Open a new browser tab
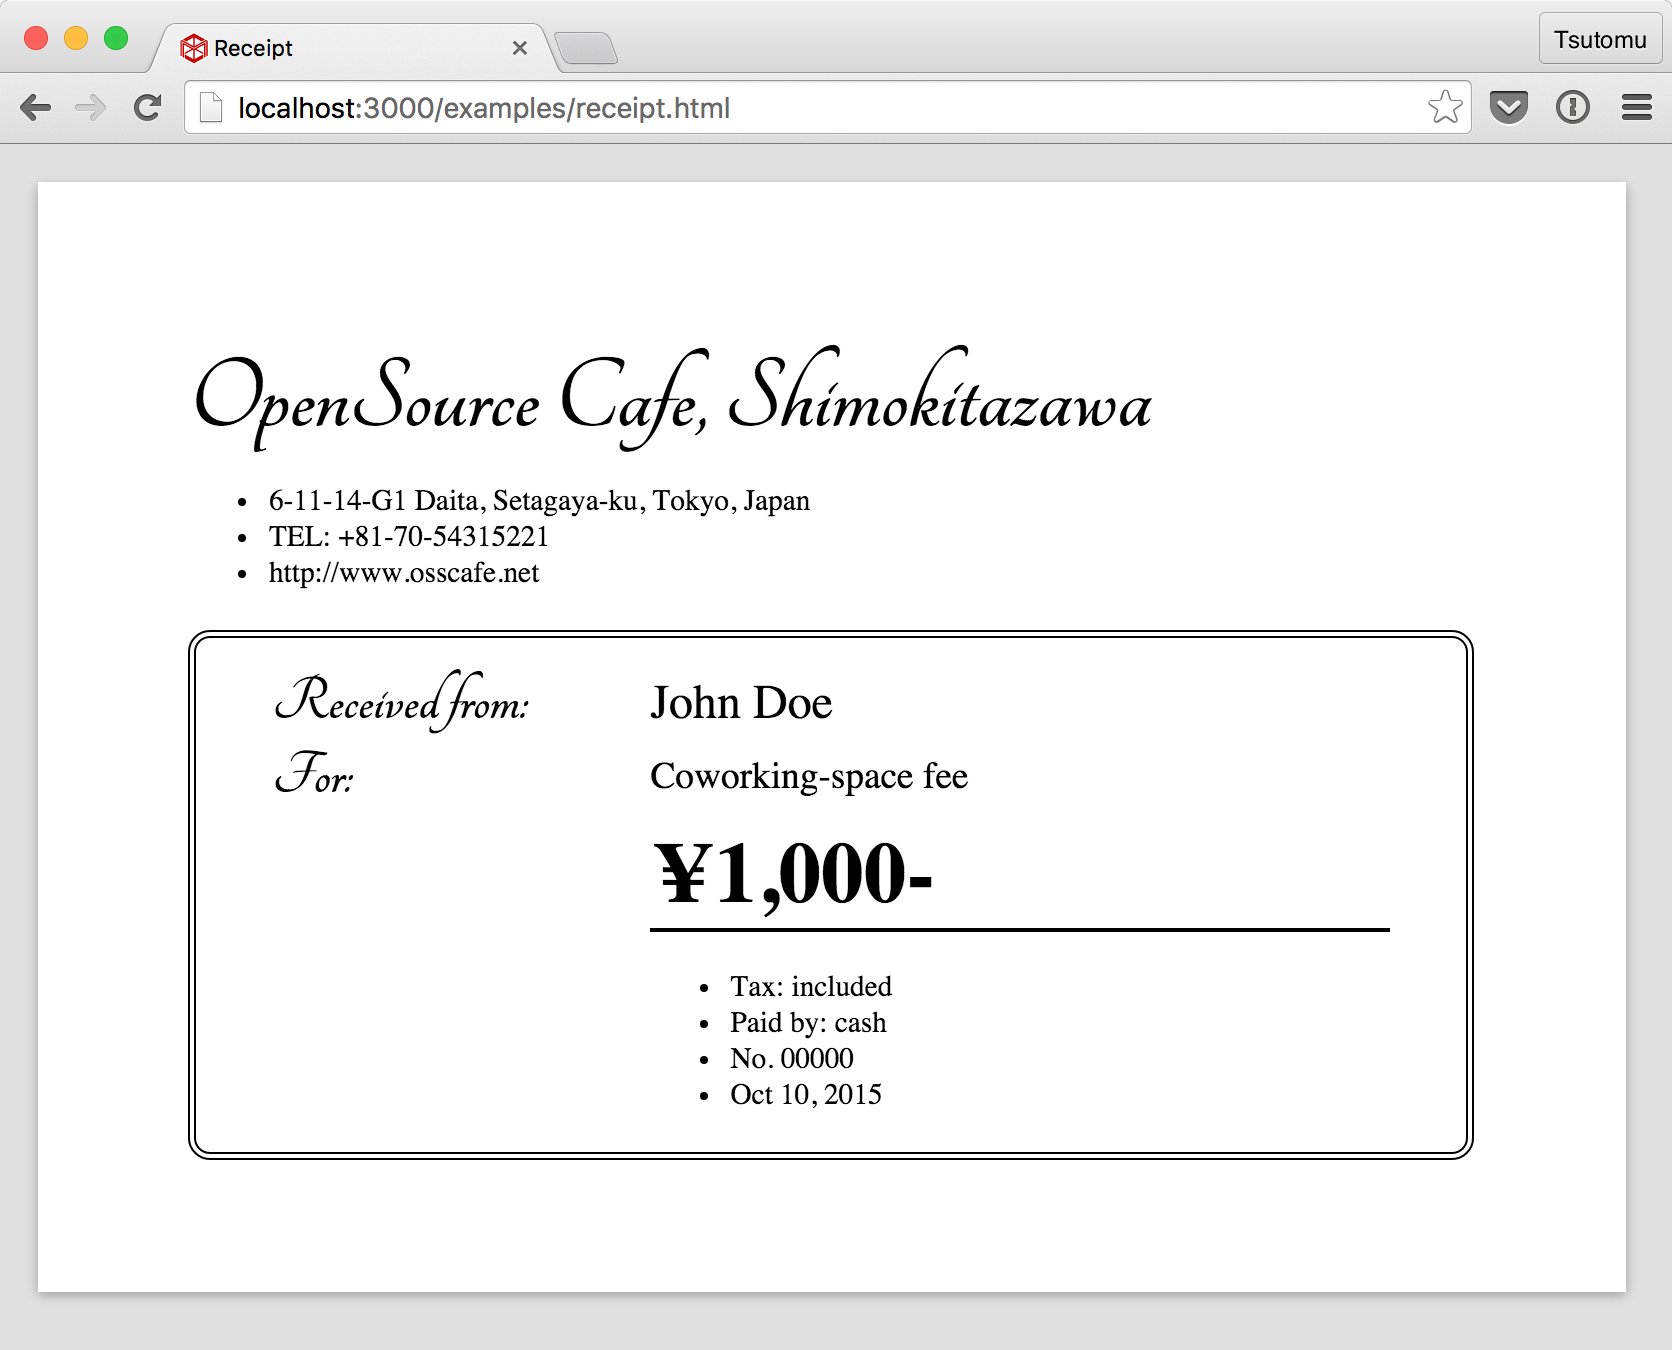This screenshot has width=1672, height=1350. click(588, 48)
